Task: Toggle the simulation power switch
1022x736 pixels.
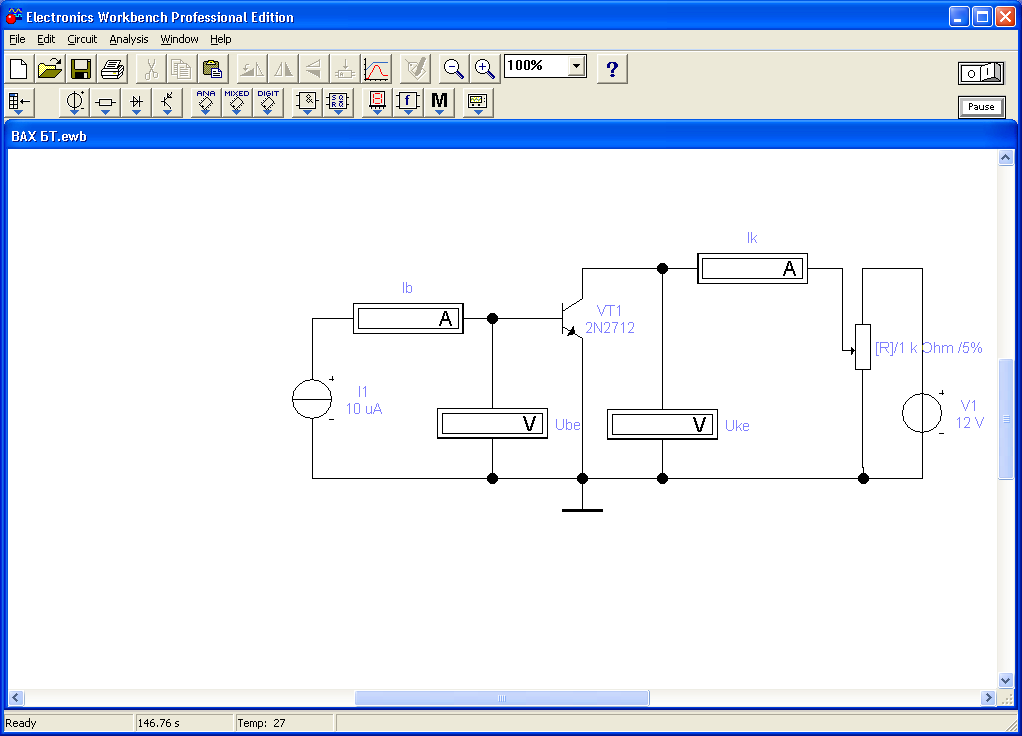Action: click(981, 73)
